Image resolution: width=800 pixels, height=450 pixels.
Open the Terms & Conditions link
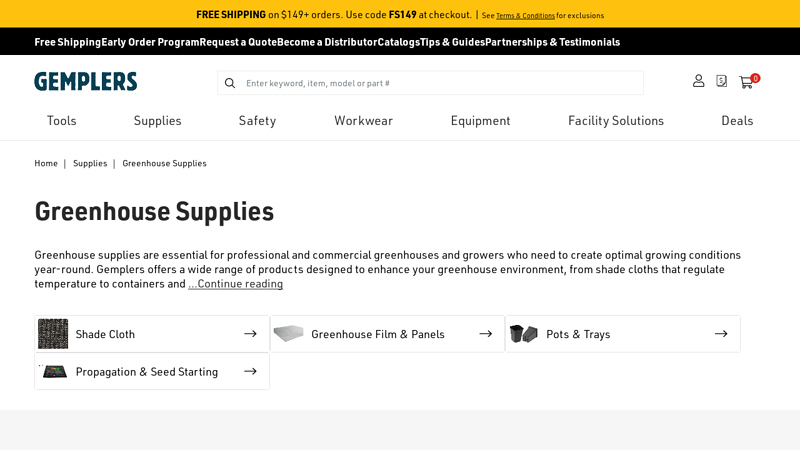526,16
